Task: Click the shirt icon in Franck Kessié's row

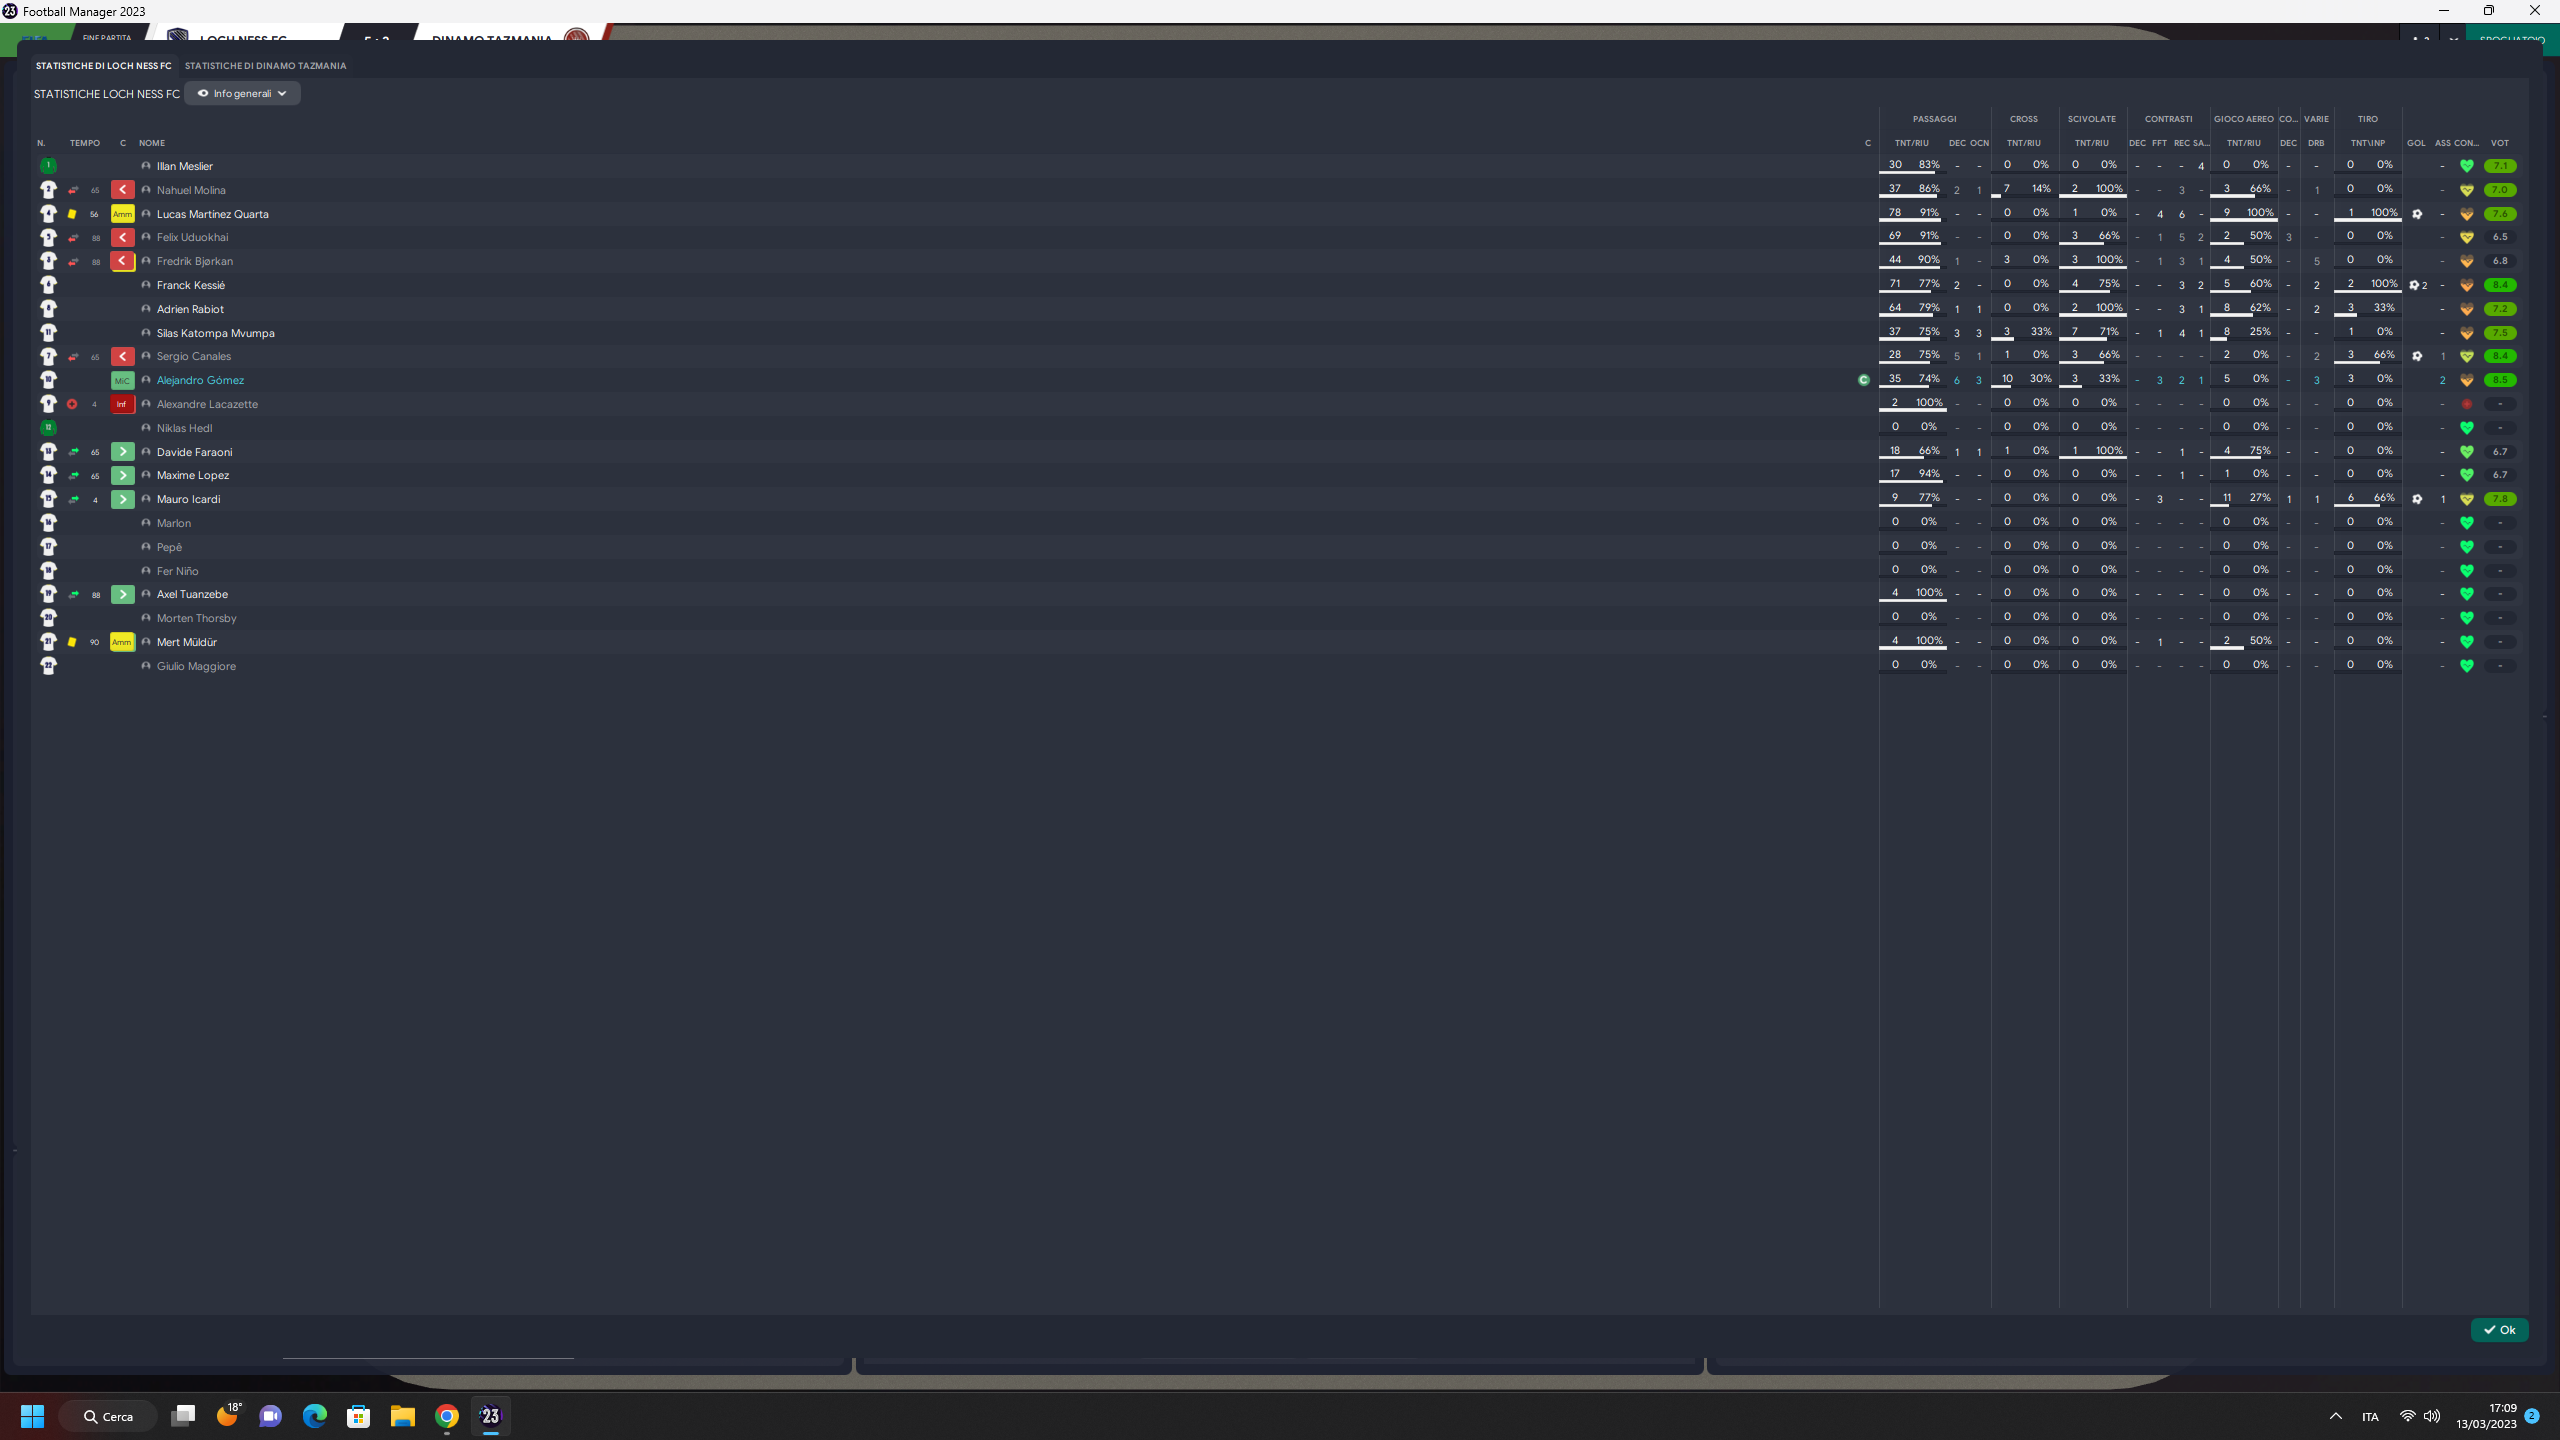Action: 48,285
